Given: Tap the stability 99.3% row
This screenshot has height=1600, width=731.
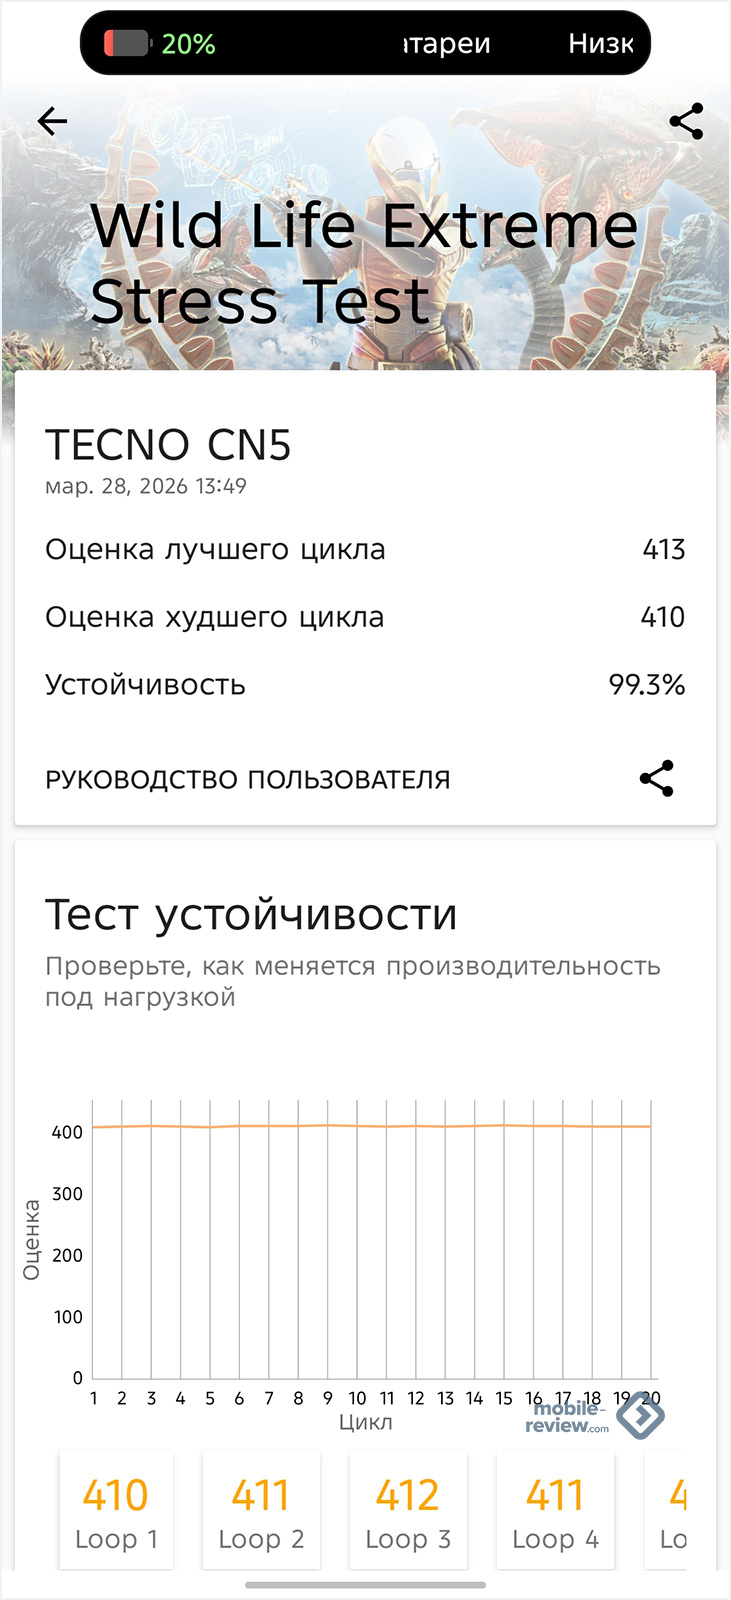Looking at the screenshot, I should [365, 685].
